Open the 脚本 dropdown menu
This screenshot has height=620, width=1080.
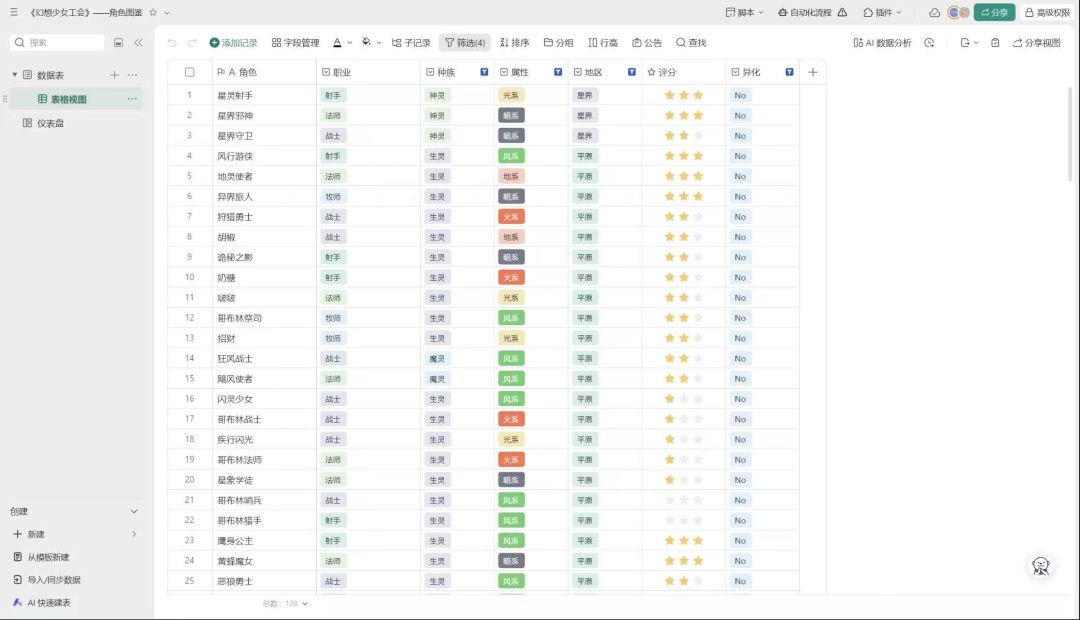click(x=745, y=12)
